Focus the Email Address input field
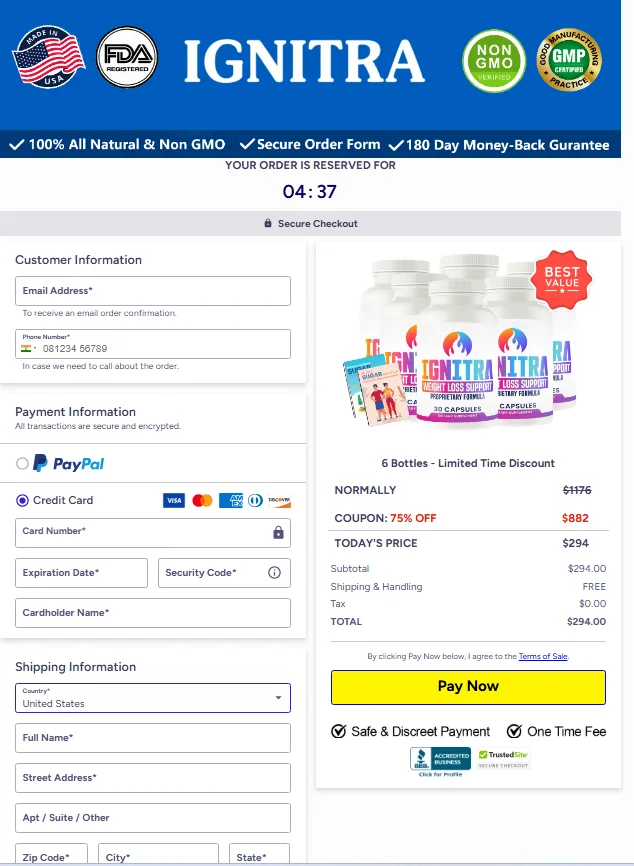 point(153,291)
